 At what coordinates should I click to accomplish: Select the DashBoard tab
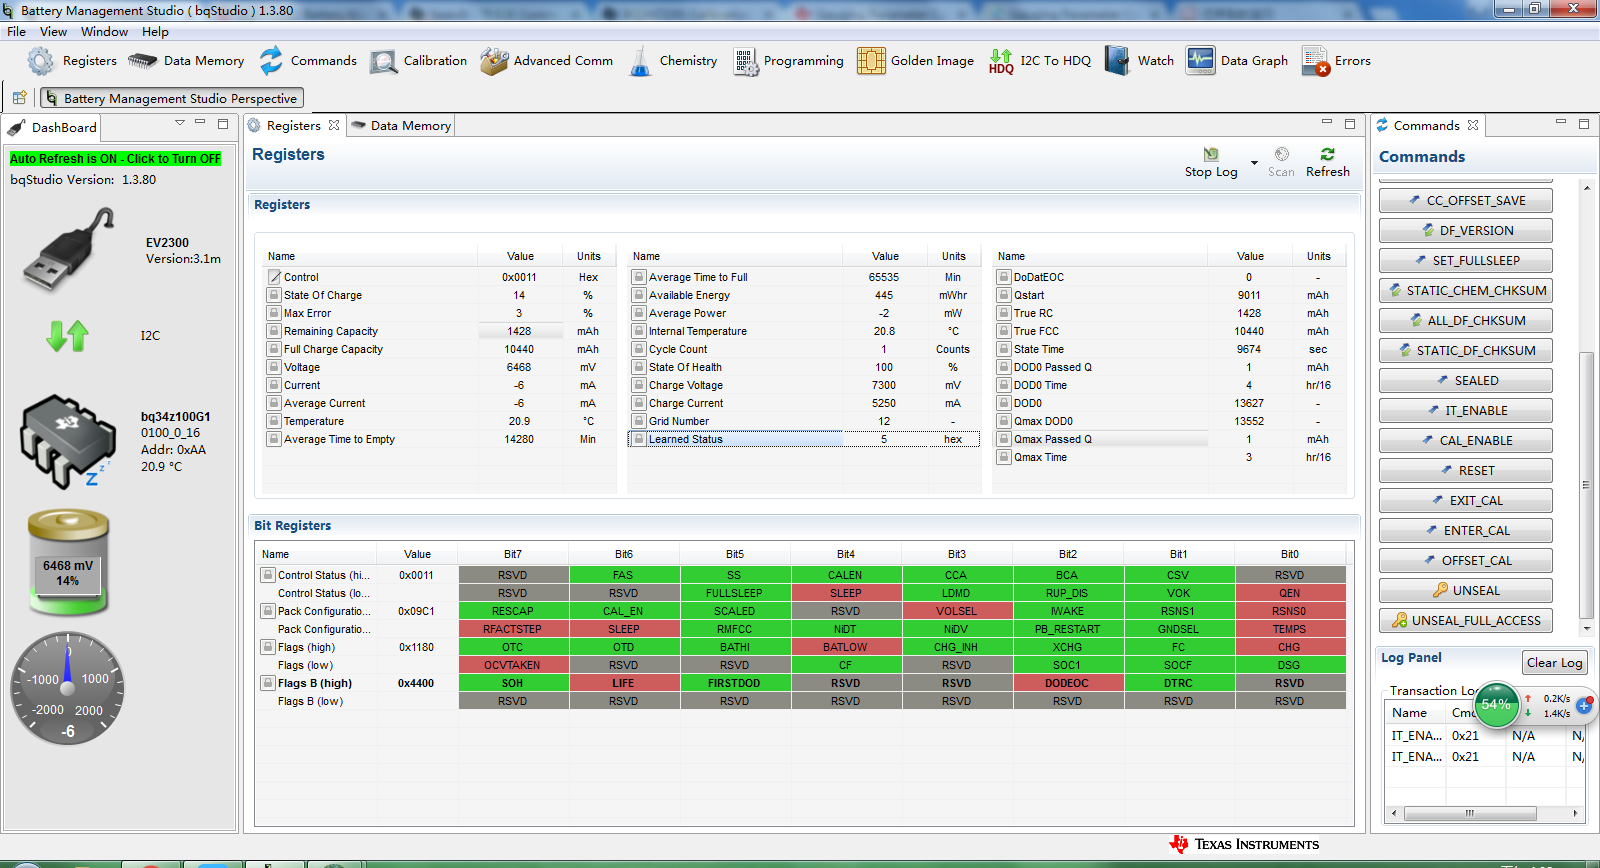tap(53, 128)
